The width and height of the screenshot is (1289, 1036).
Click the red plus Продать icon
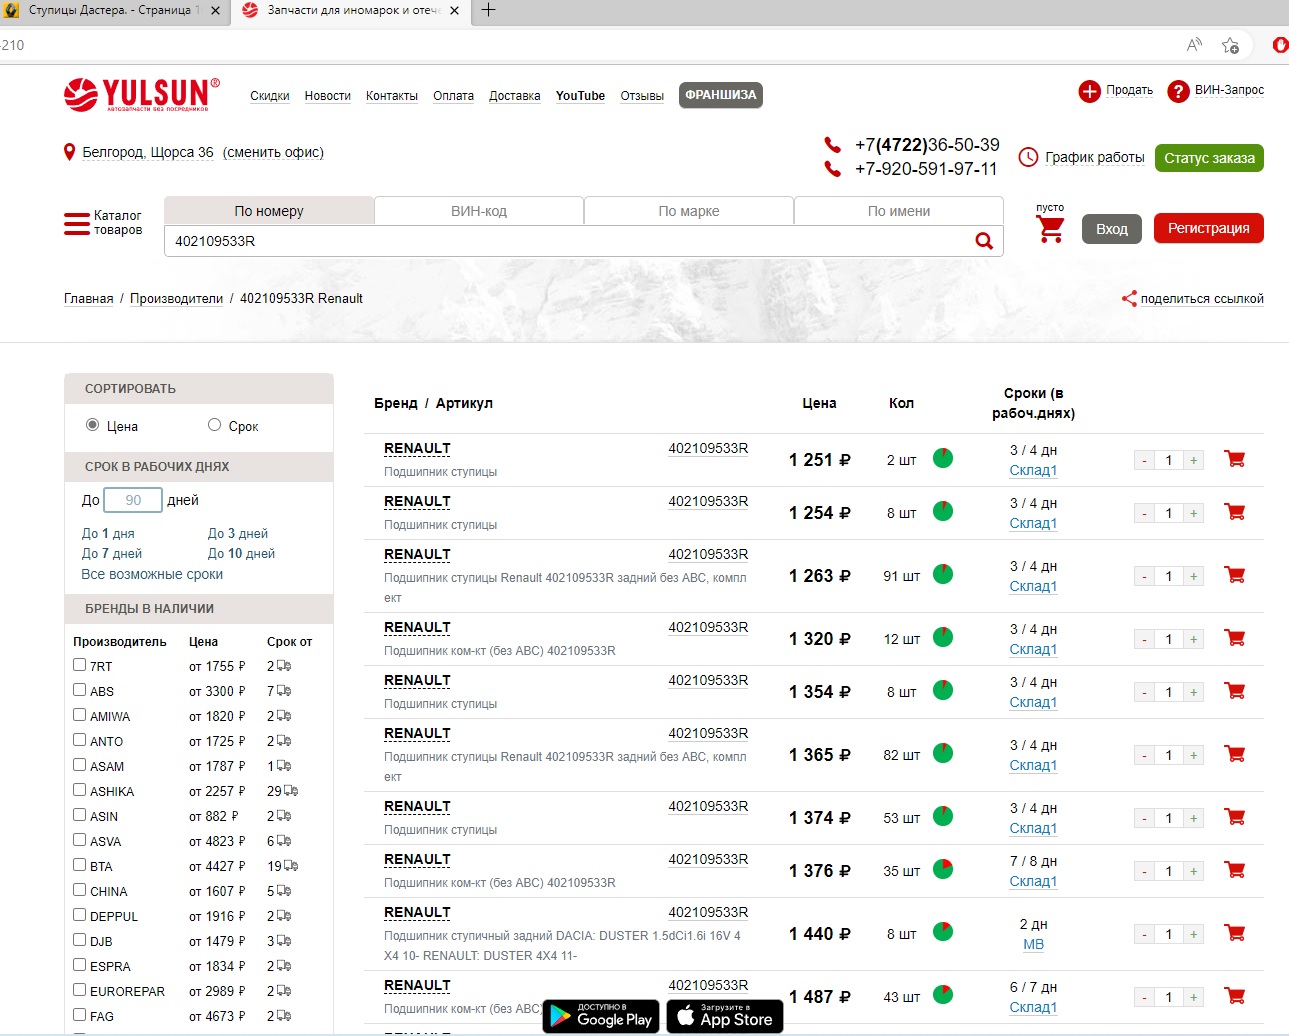[x=1089, y=91]
